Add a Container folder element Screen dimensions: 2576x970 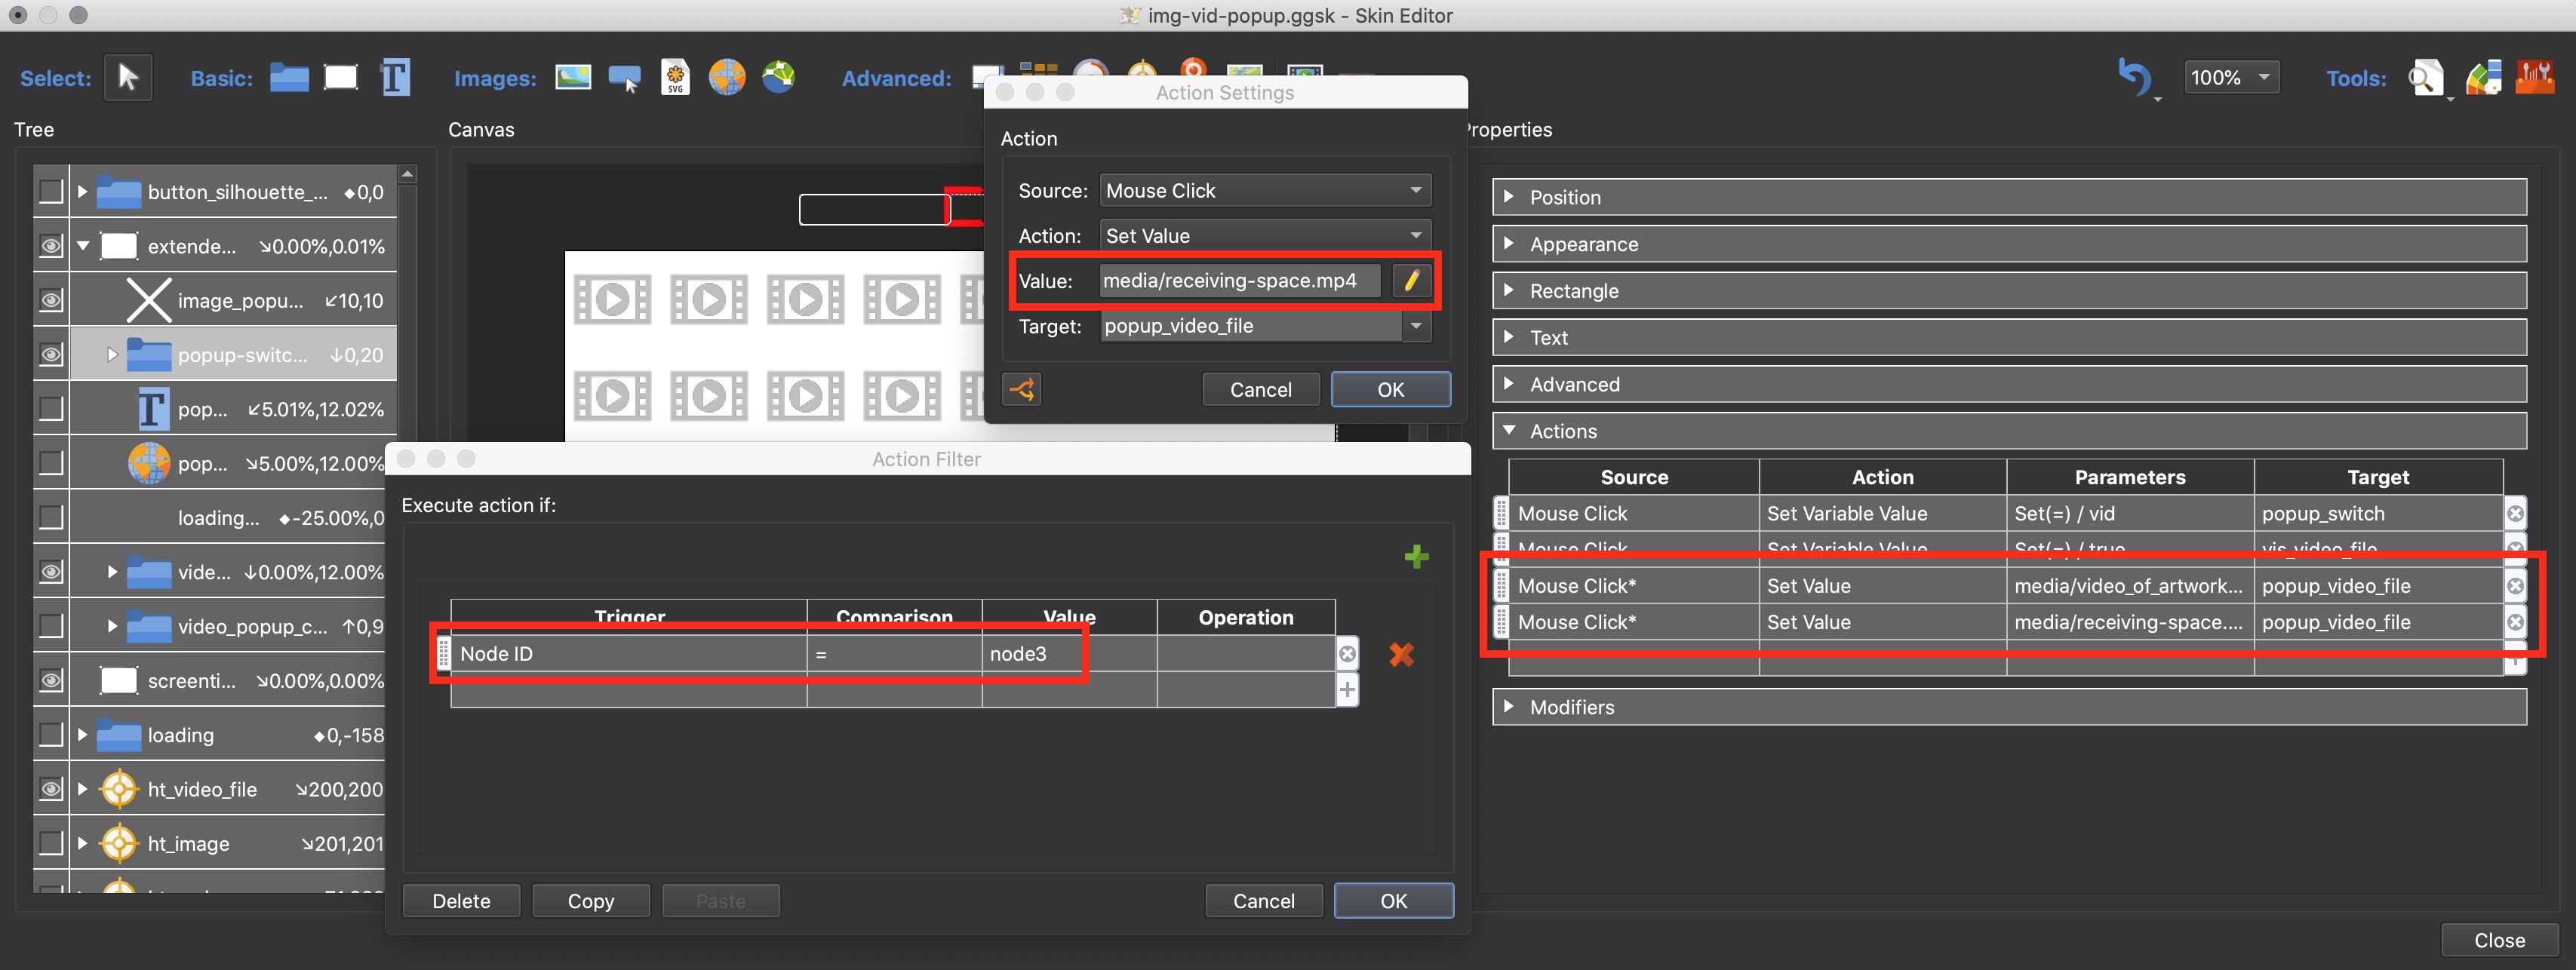(x=289, y=77)
